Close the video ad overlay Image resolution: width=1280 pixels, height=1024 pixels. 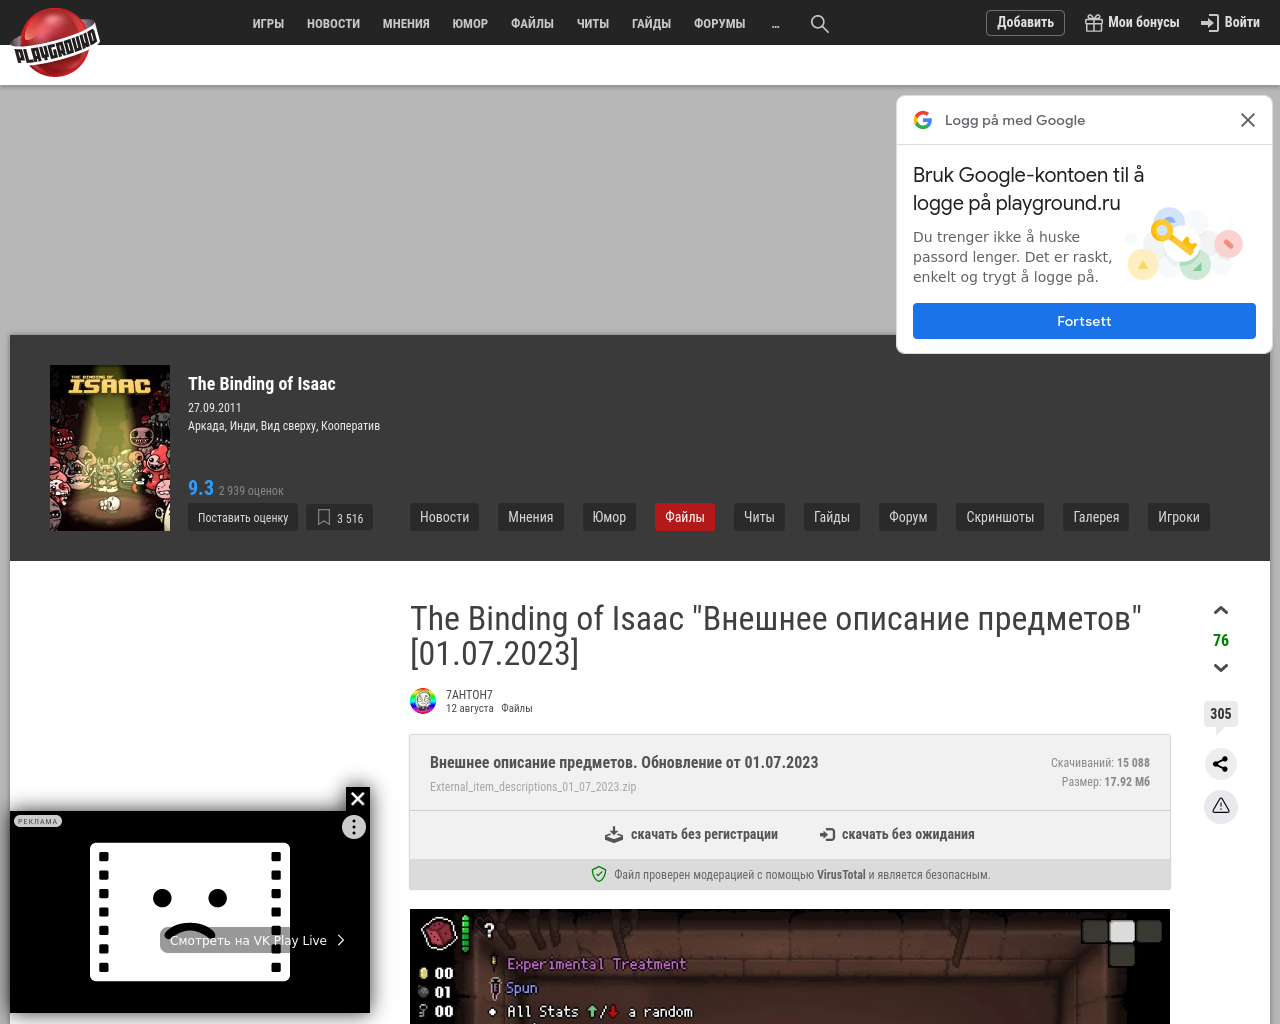[358, 799]
